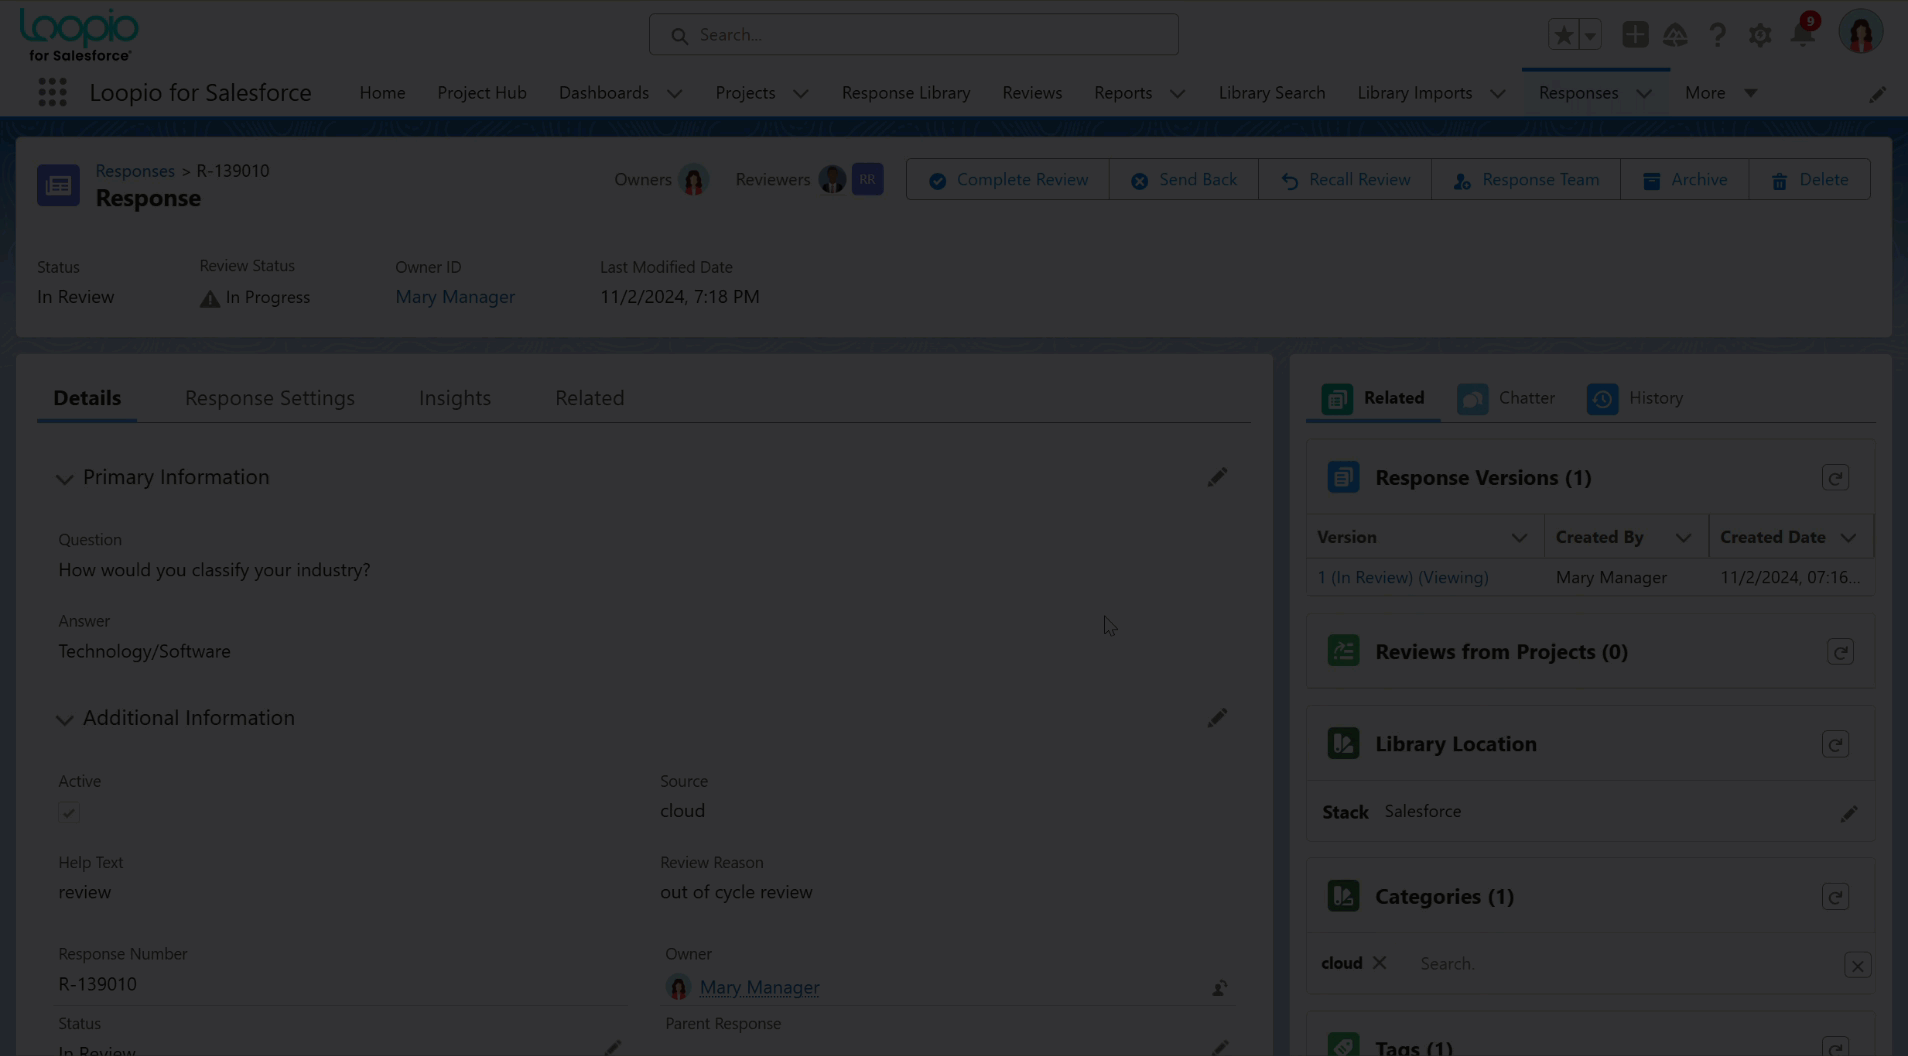
Task: Click the Send Back button
Action: 1184,180
